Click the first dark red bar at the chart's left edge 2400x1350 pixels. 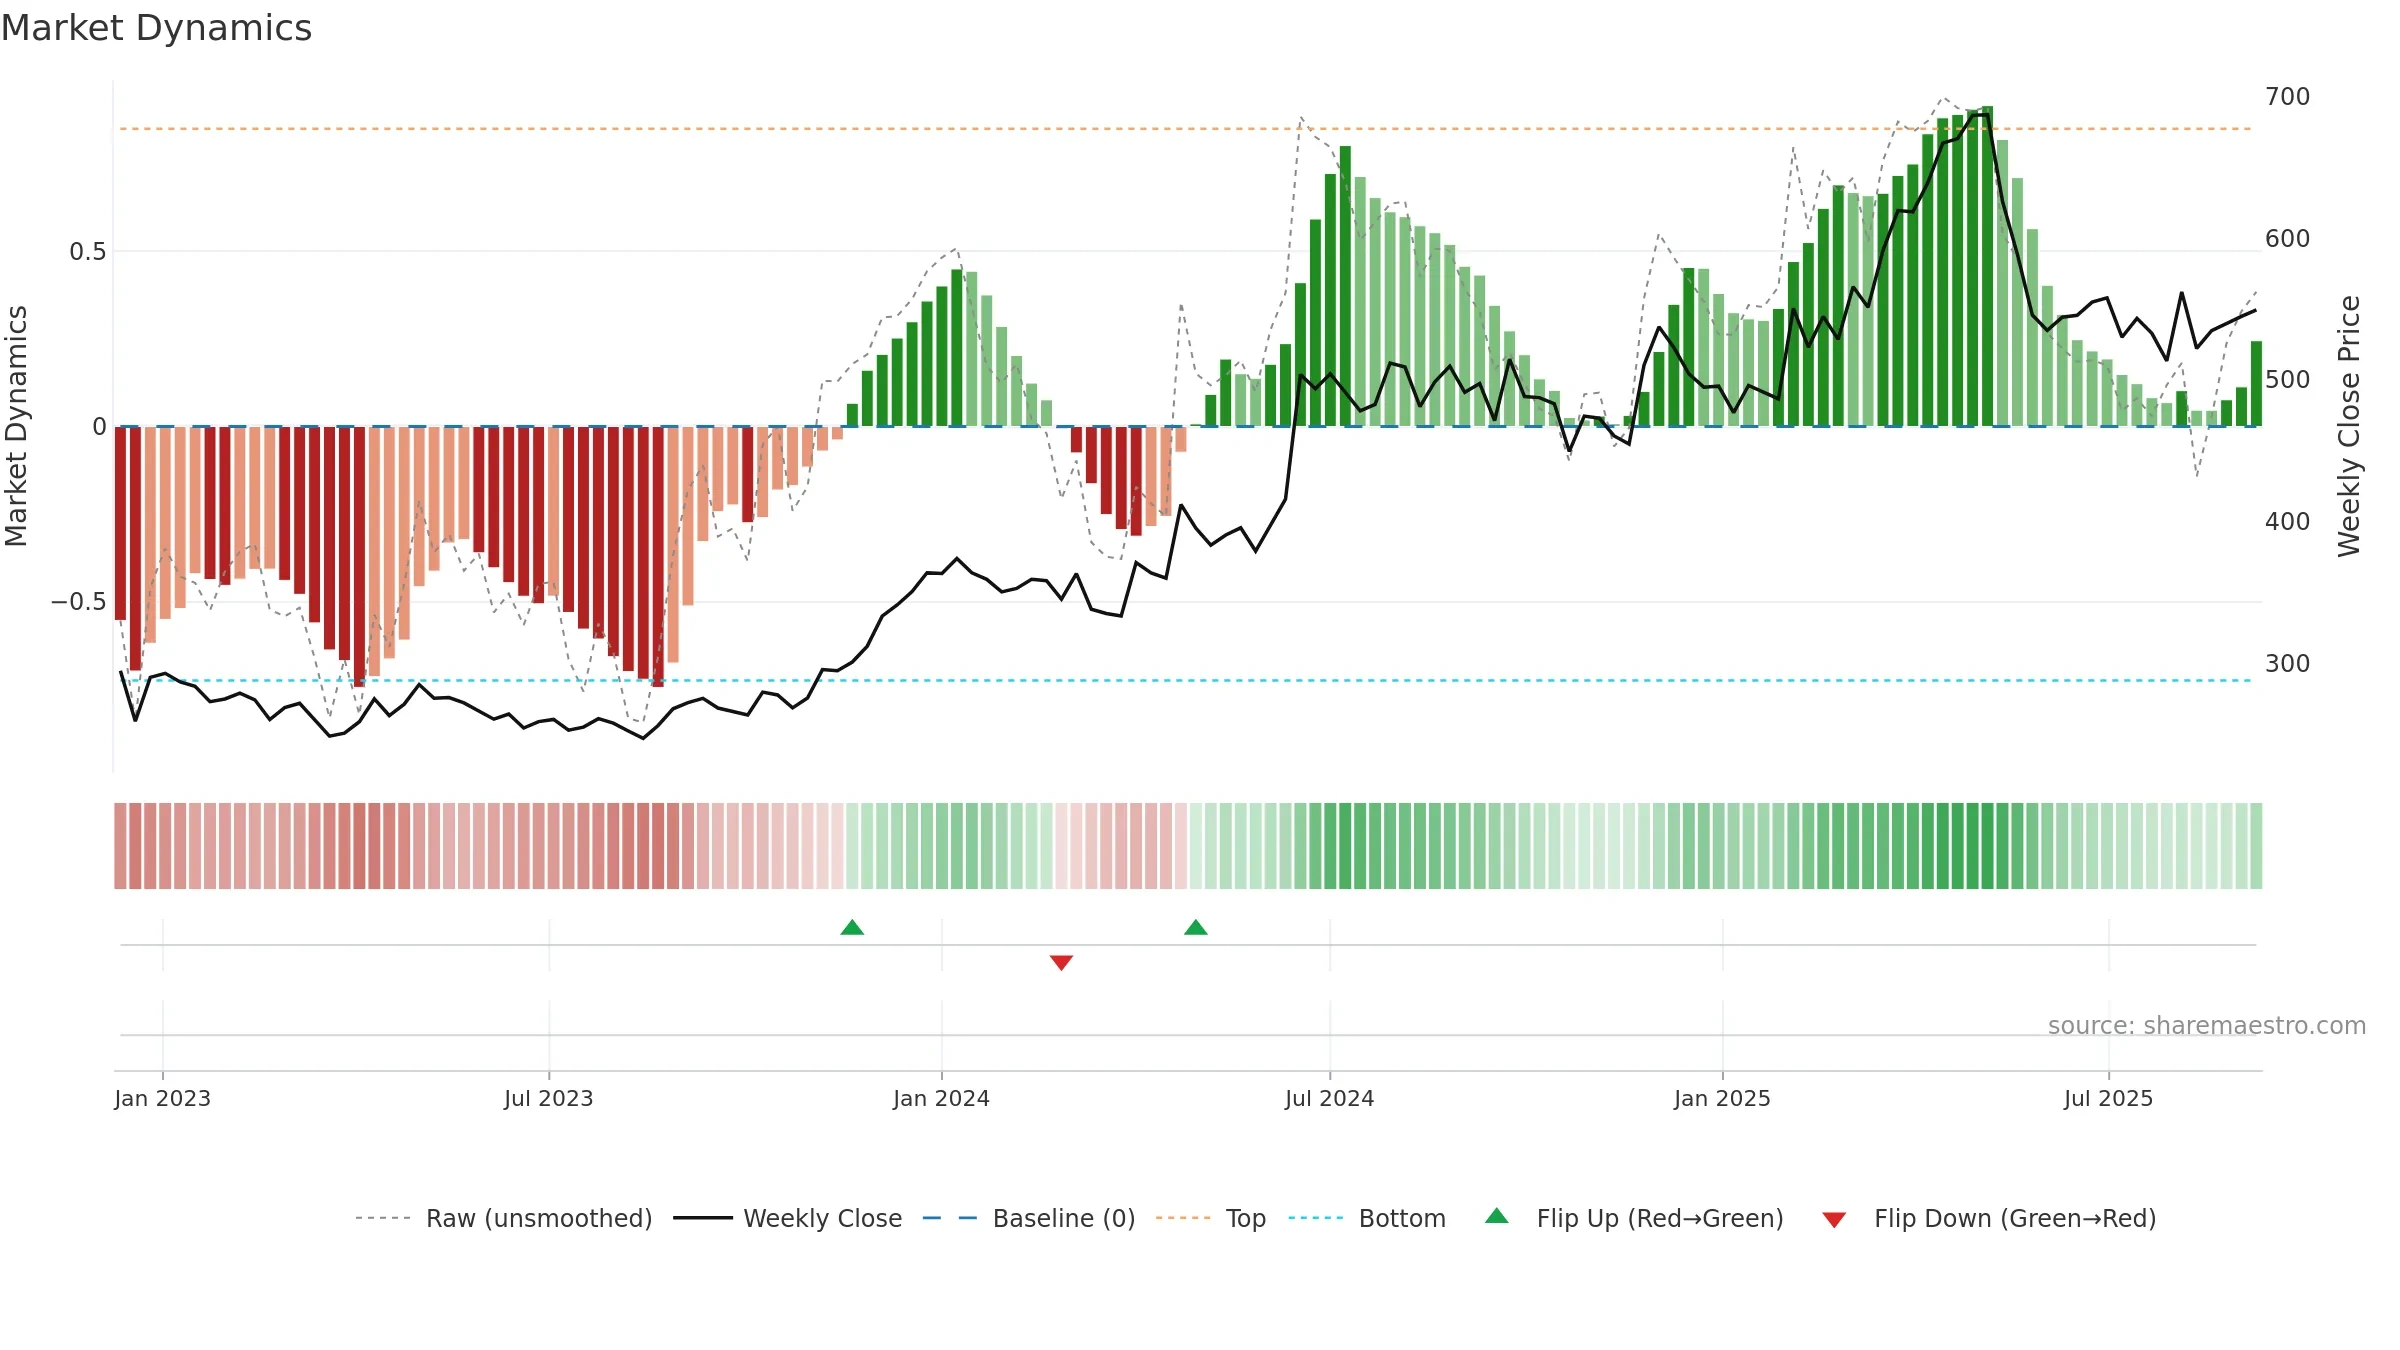(120, 523)
